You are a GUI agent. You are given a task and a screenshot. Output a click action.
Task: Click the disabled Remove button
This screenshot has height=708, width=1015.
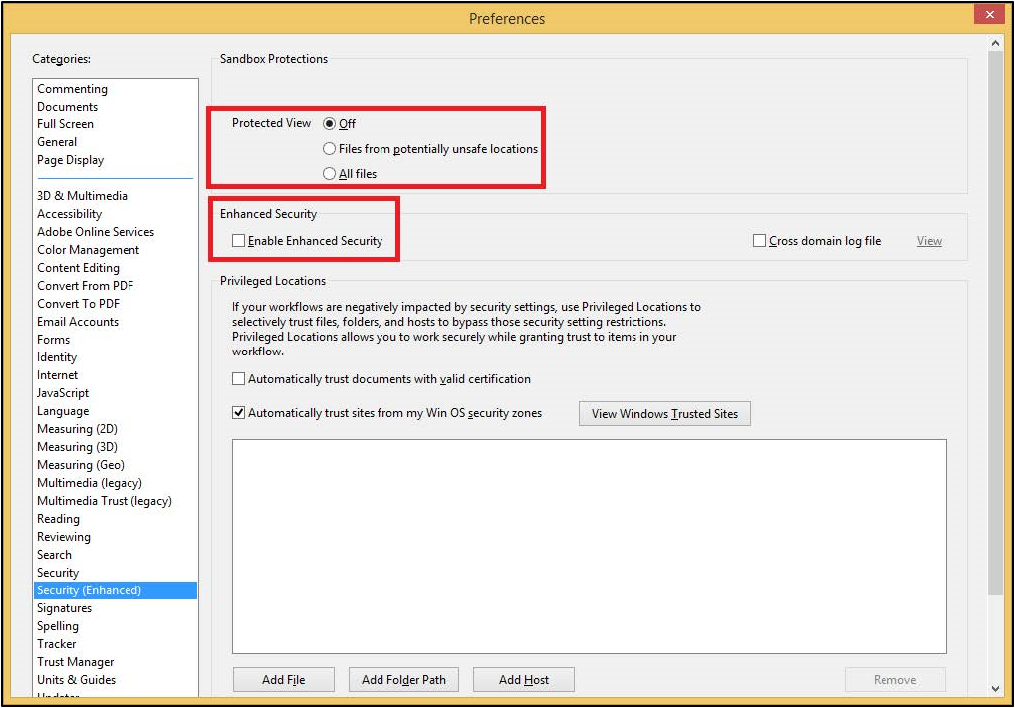click(895, 680)
